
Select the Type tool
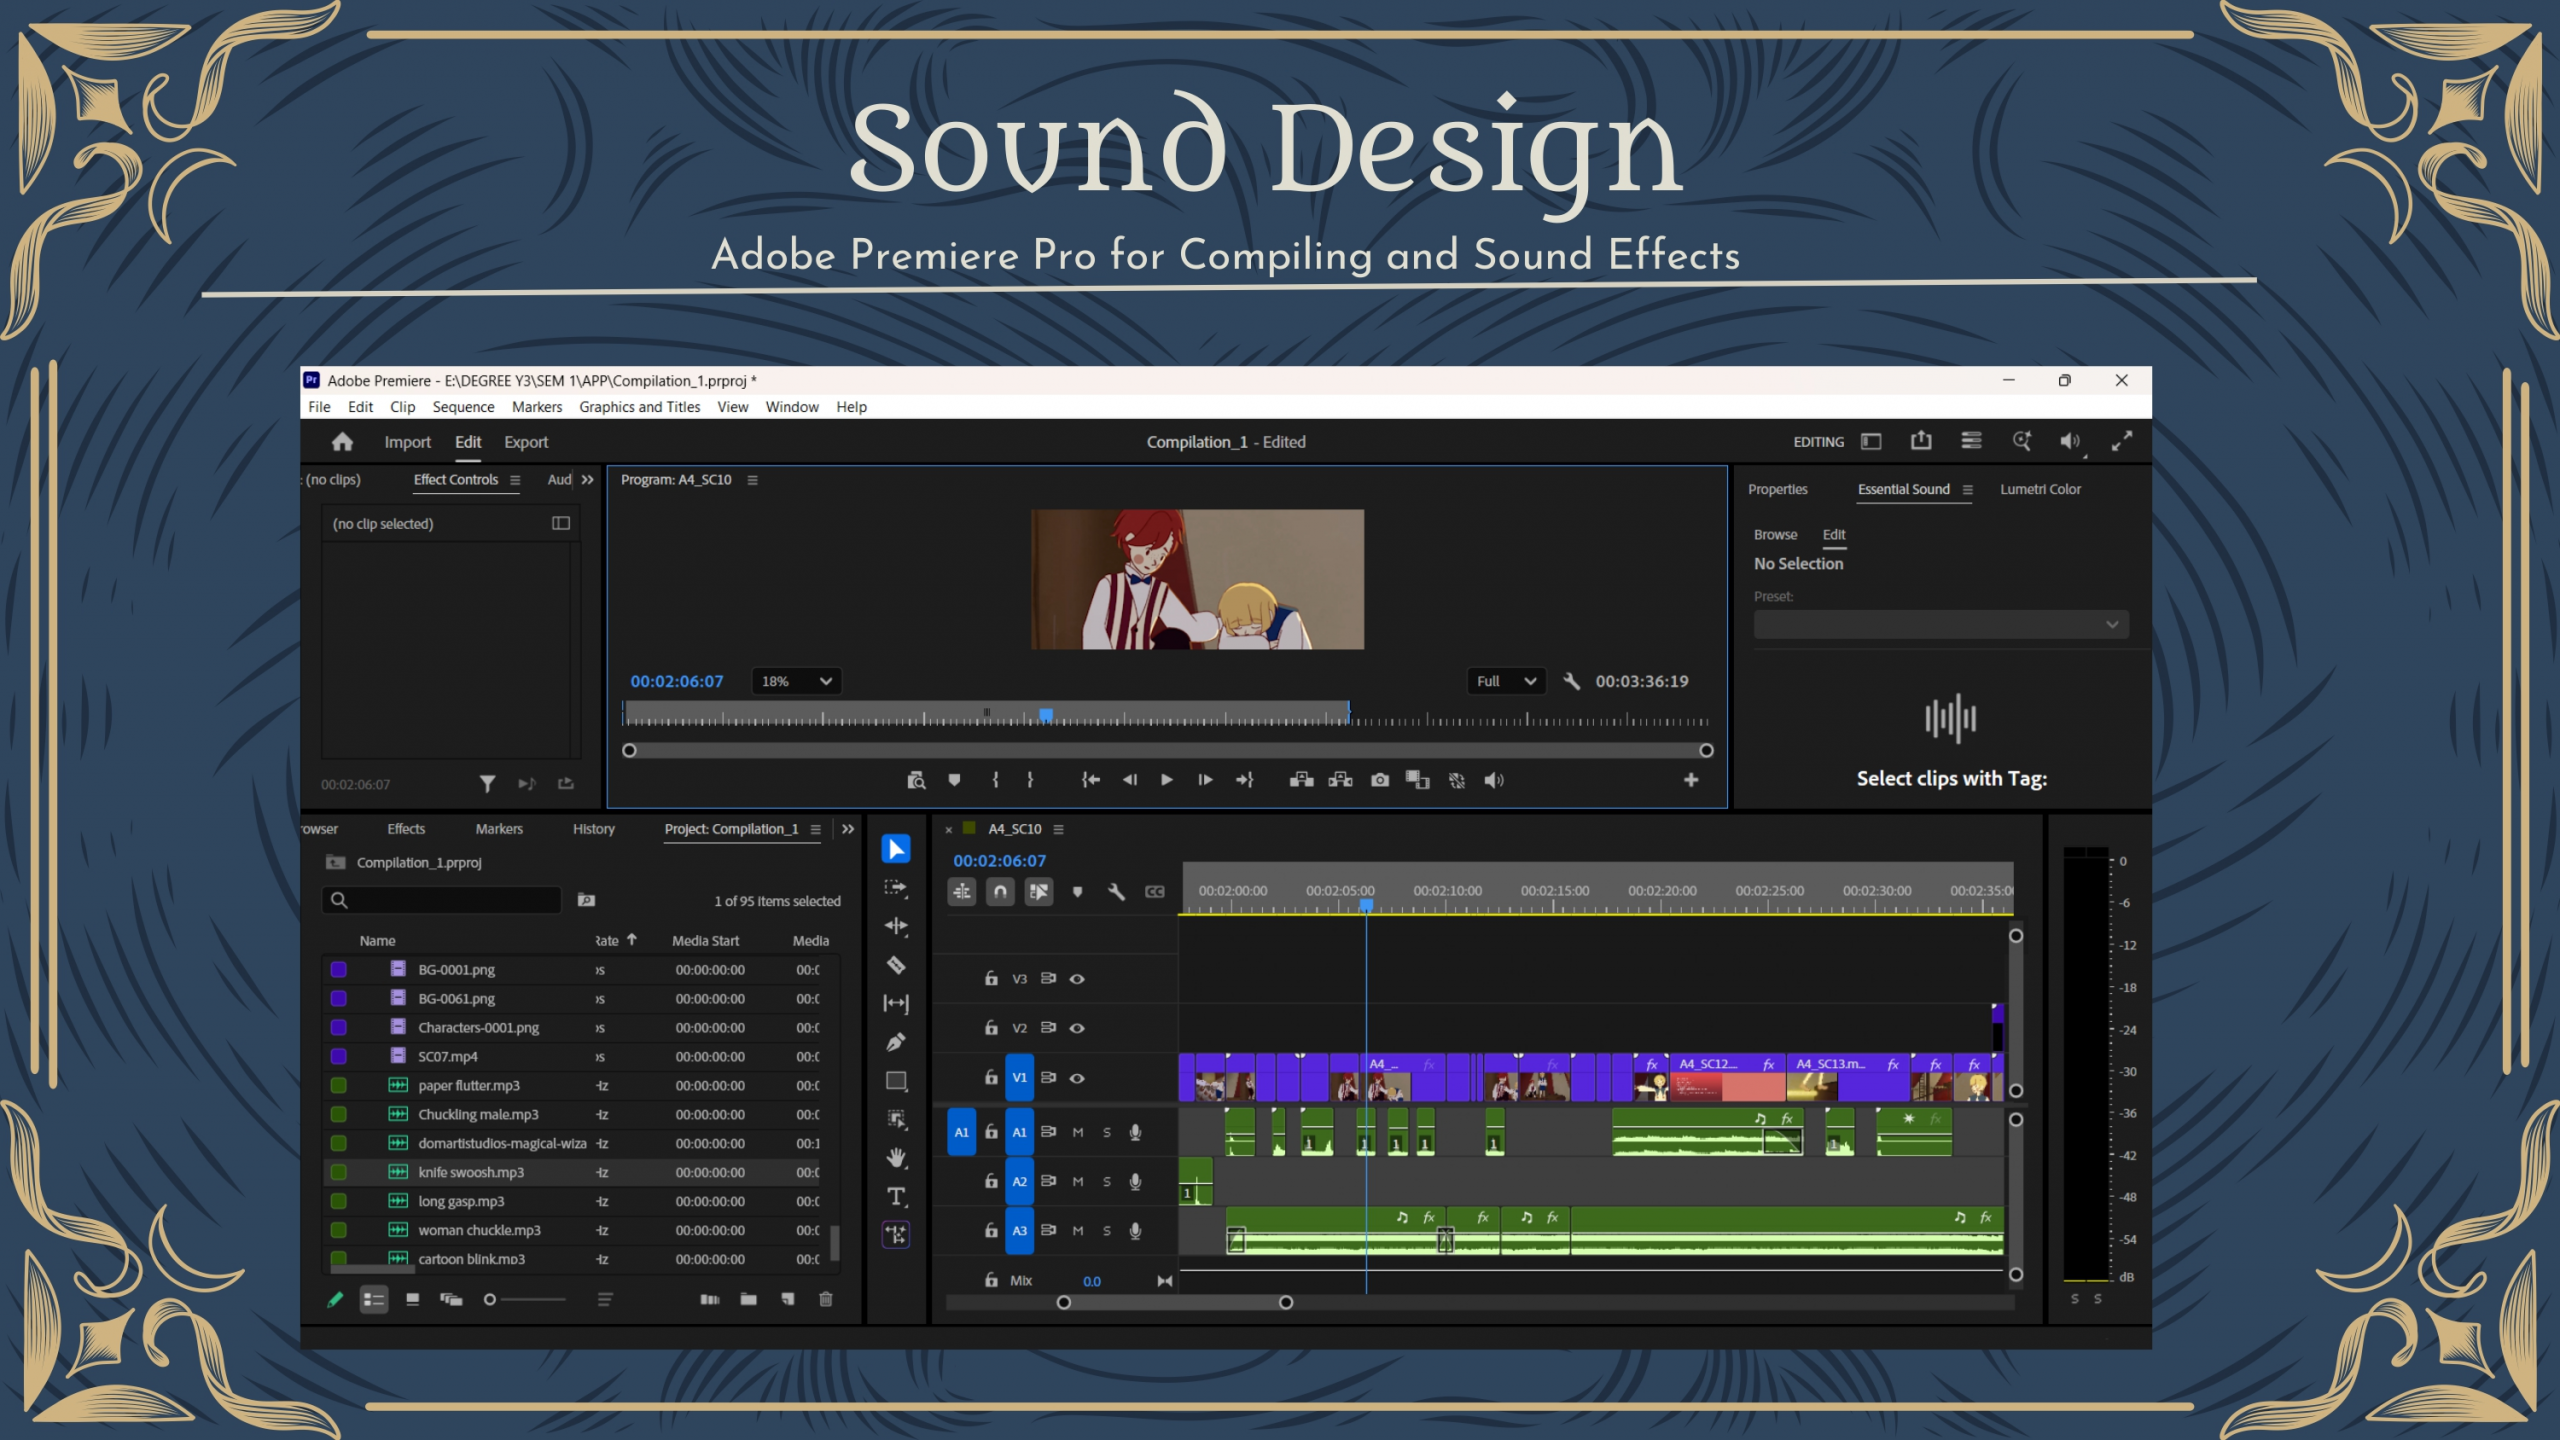[x=896, y=1196]
